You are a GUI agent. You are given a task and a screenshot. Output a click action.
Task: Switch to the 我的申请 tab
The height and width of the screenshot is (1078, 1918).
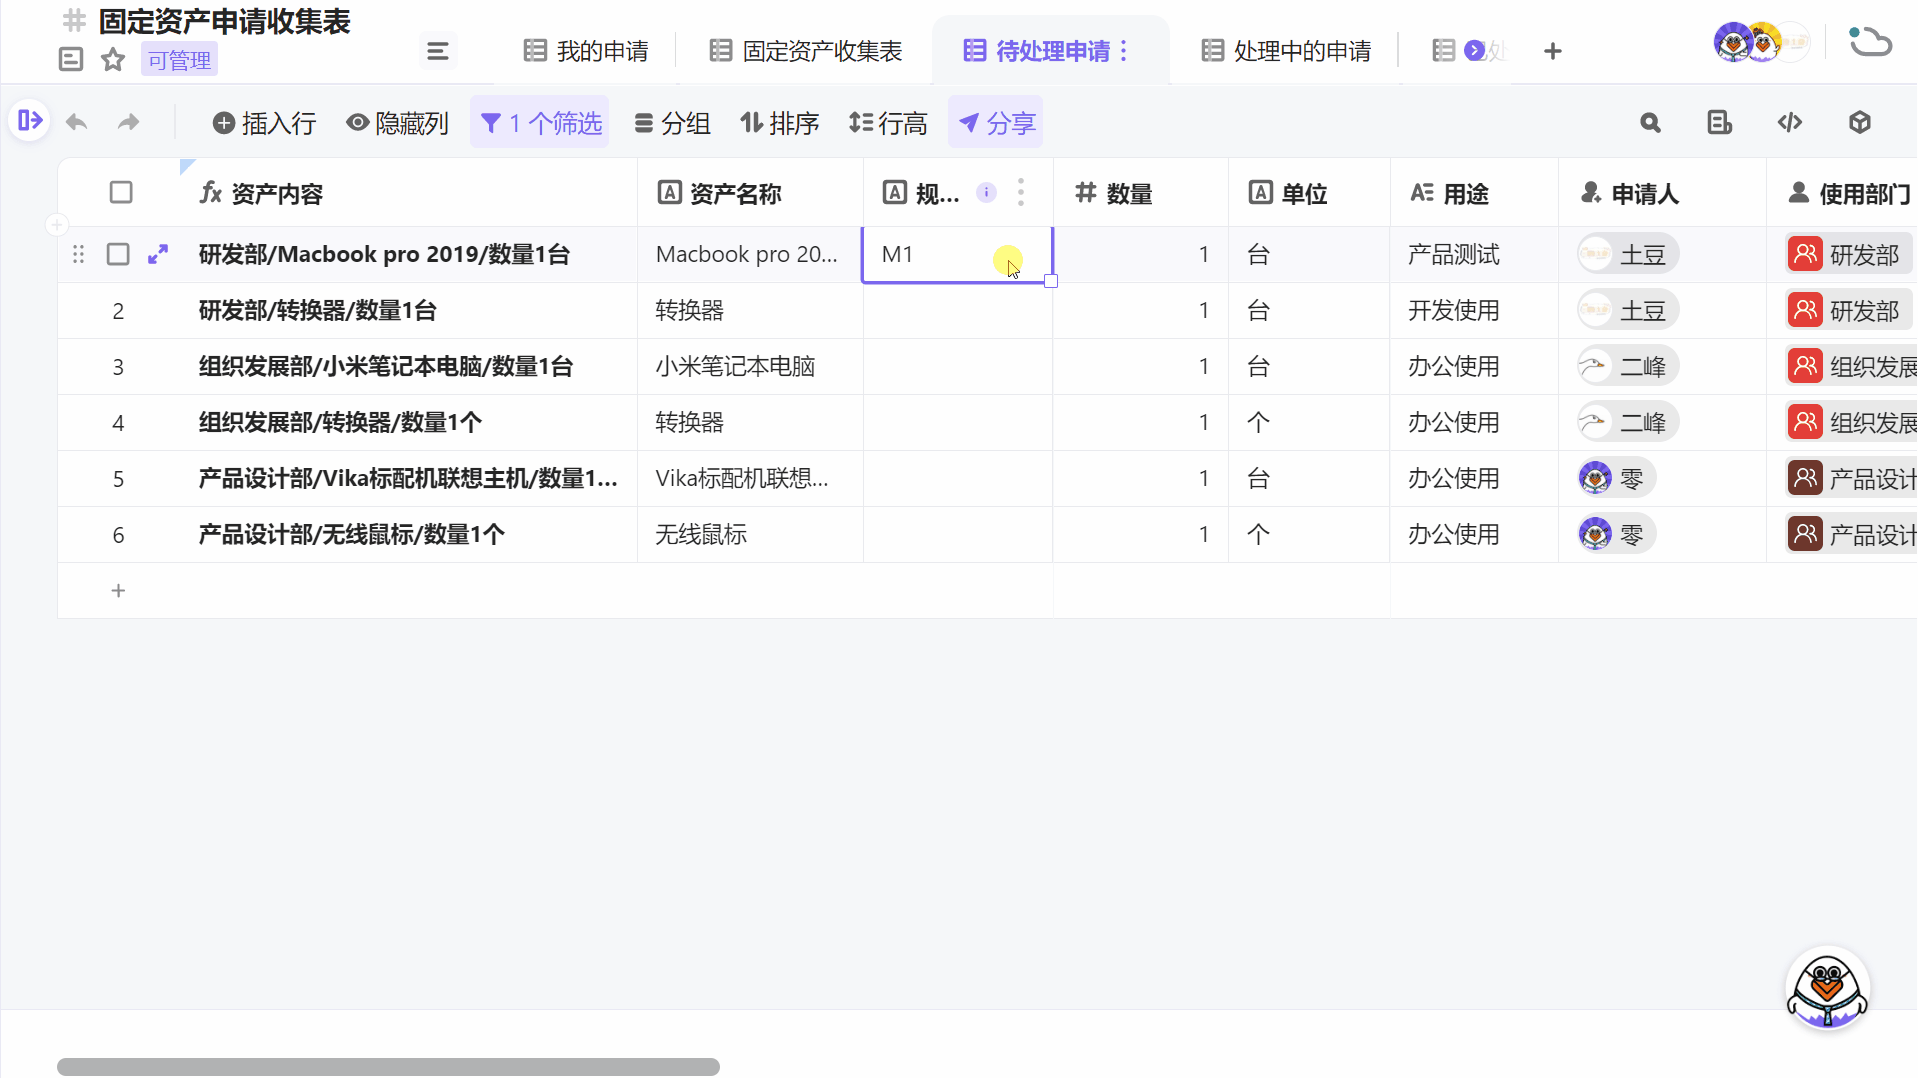coord(586,50)
